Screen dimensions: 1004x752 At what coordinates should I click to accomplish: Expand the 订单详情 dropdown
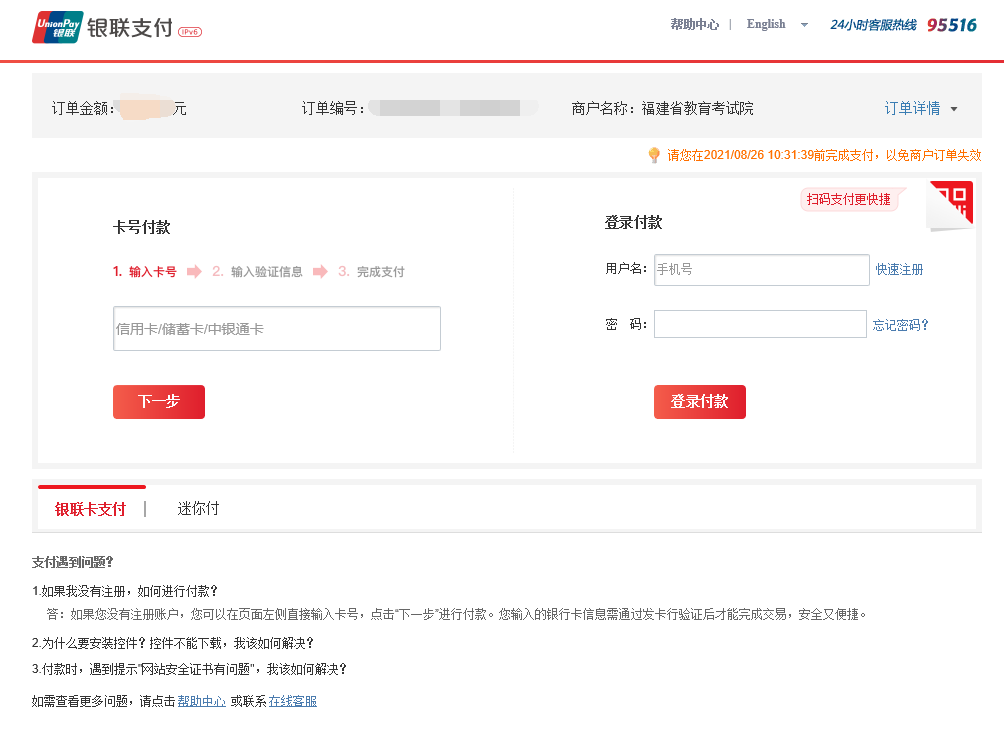click(x=921, y=108)
